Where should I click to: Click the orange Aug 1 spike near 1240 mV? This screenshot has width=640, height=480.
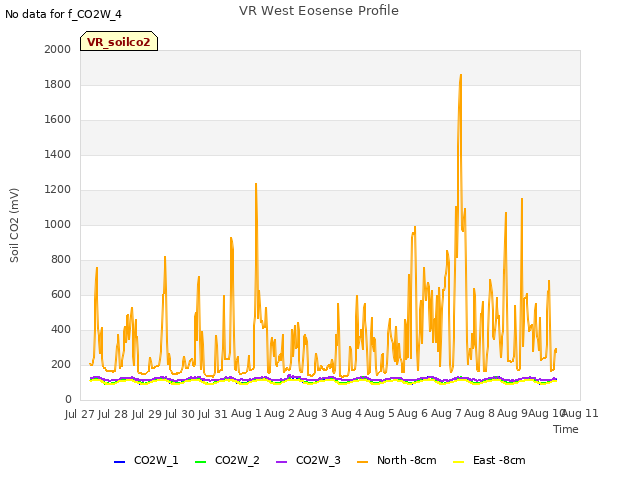(x=256, y=184)
